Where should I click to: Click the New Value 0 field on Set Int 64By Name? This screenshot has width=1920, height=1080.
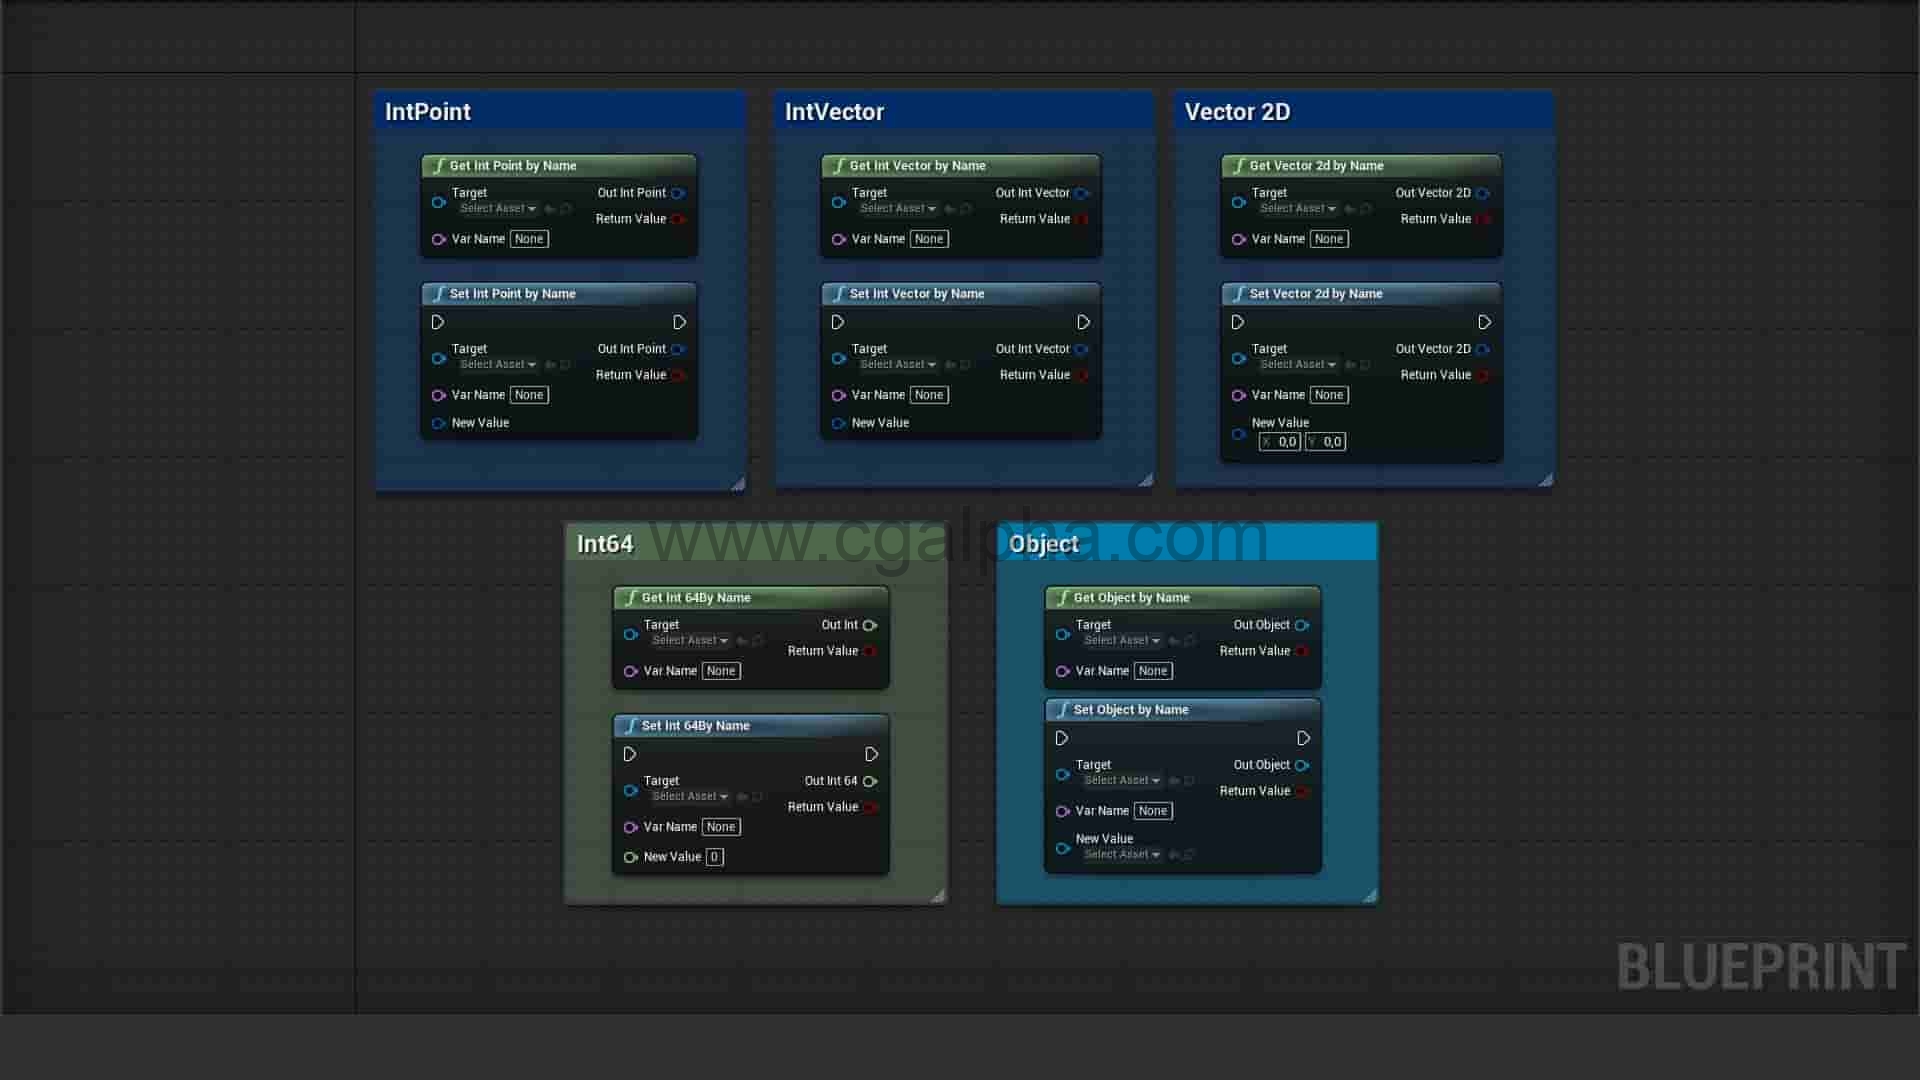coord(714,856)
